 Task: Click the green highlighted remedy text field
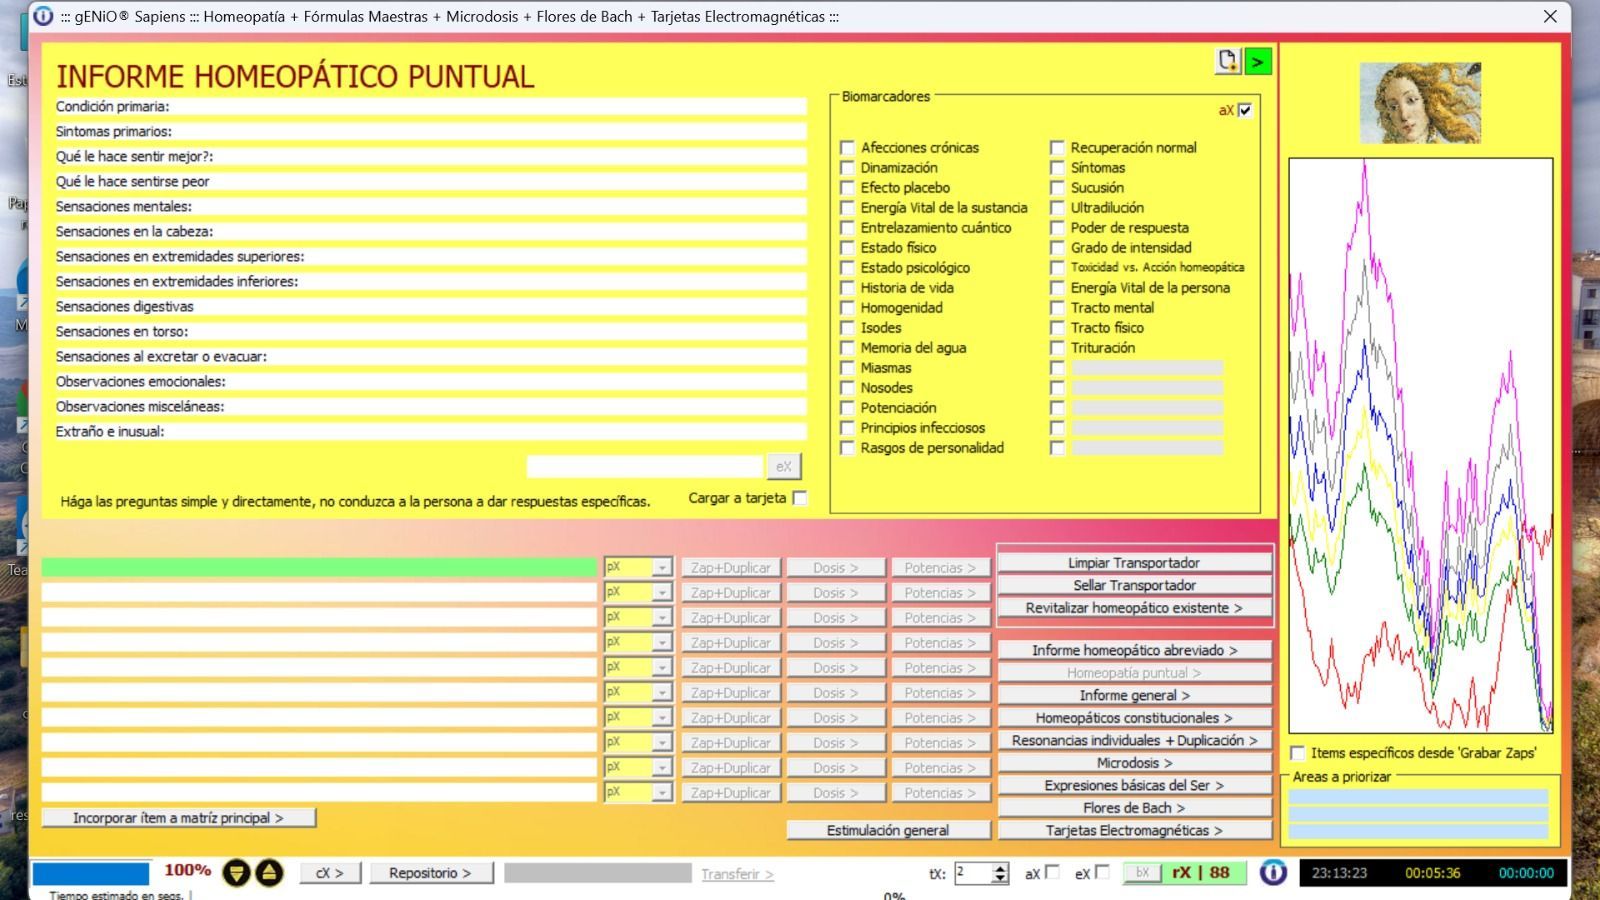click(x=319, y=567)
